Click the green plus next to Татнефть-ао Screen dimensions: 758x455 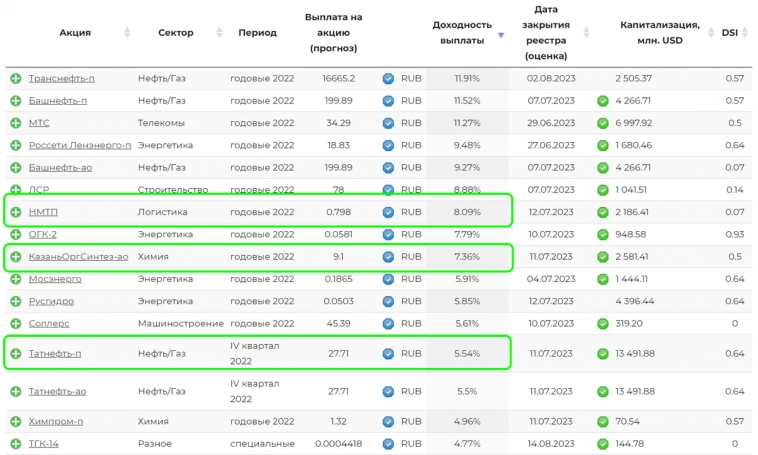(x=16, y=391)
